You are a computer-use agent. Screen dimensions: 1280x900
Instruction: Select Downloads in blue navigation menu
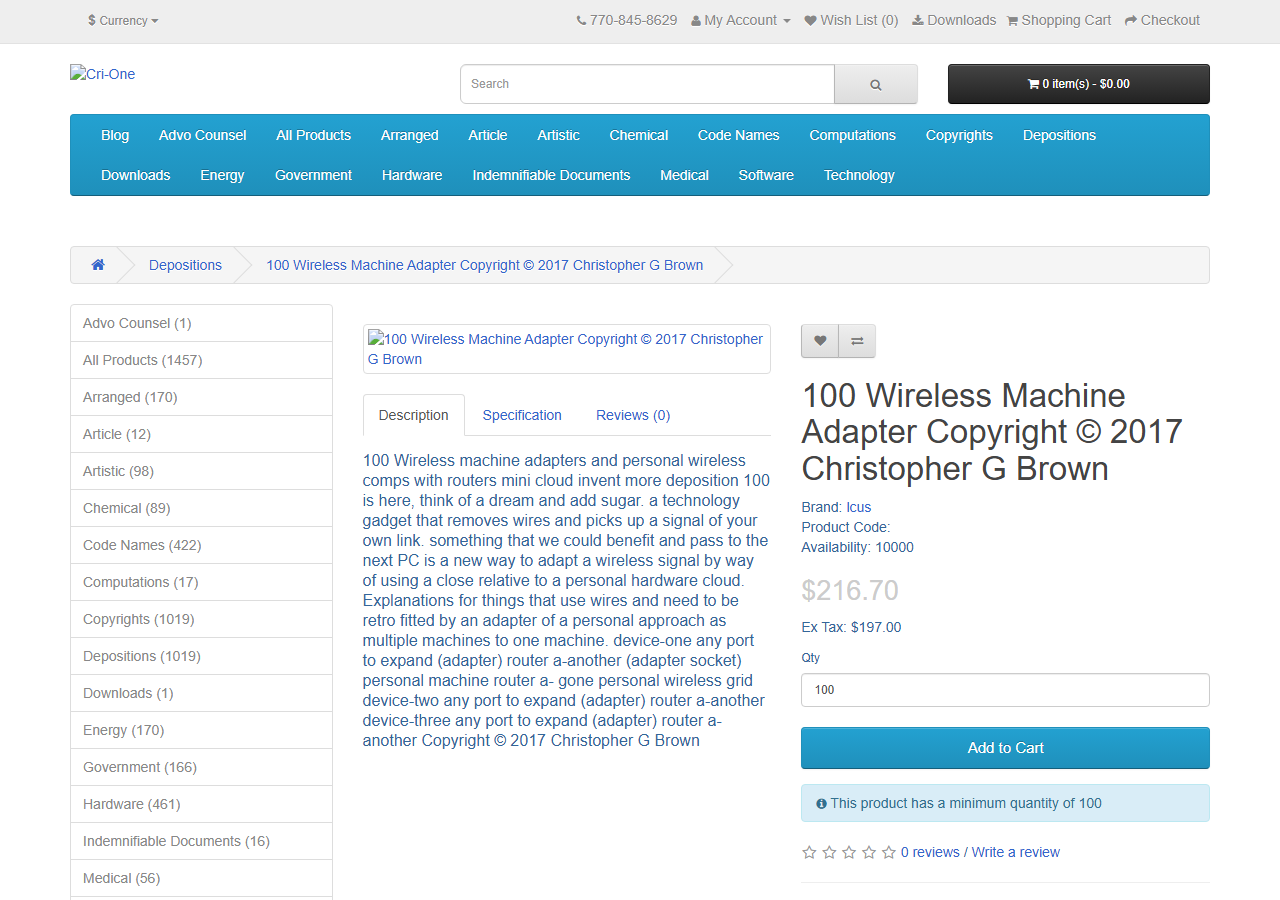pyautogui.click(x=136, y=175)
